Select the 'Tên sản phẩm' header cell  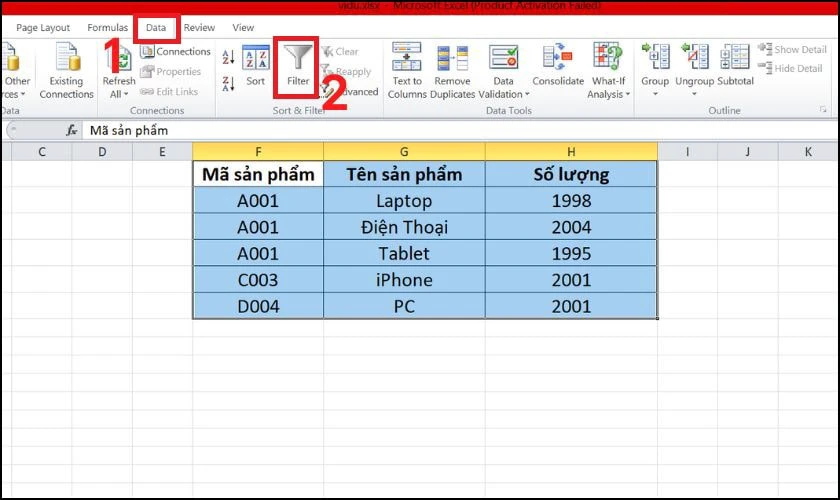click(x=404, y=174)
